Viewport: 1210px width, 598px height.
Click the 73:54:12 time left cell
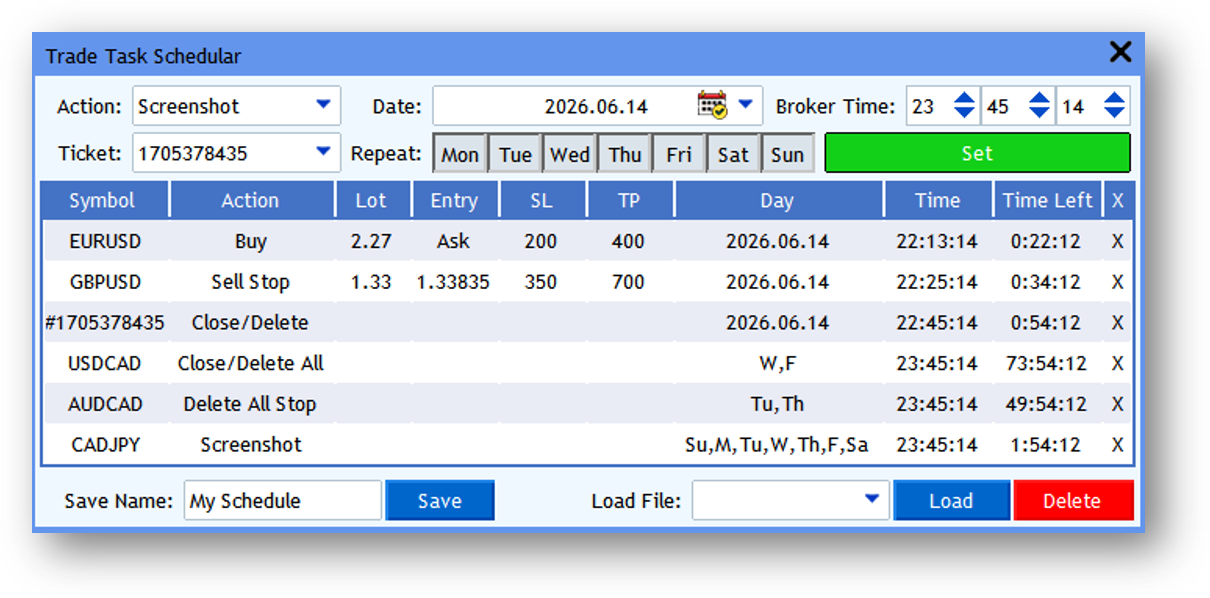click(1046, 363)
